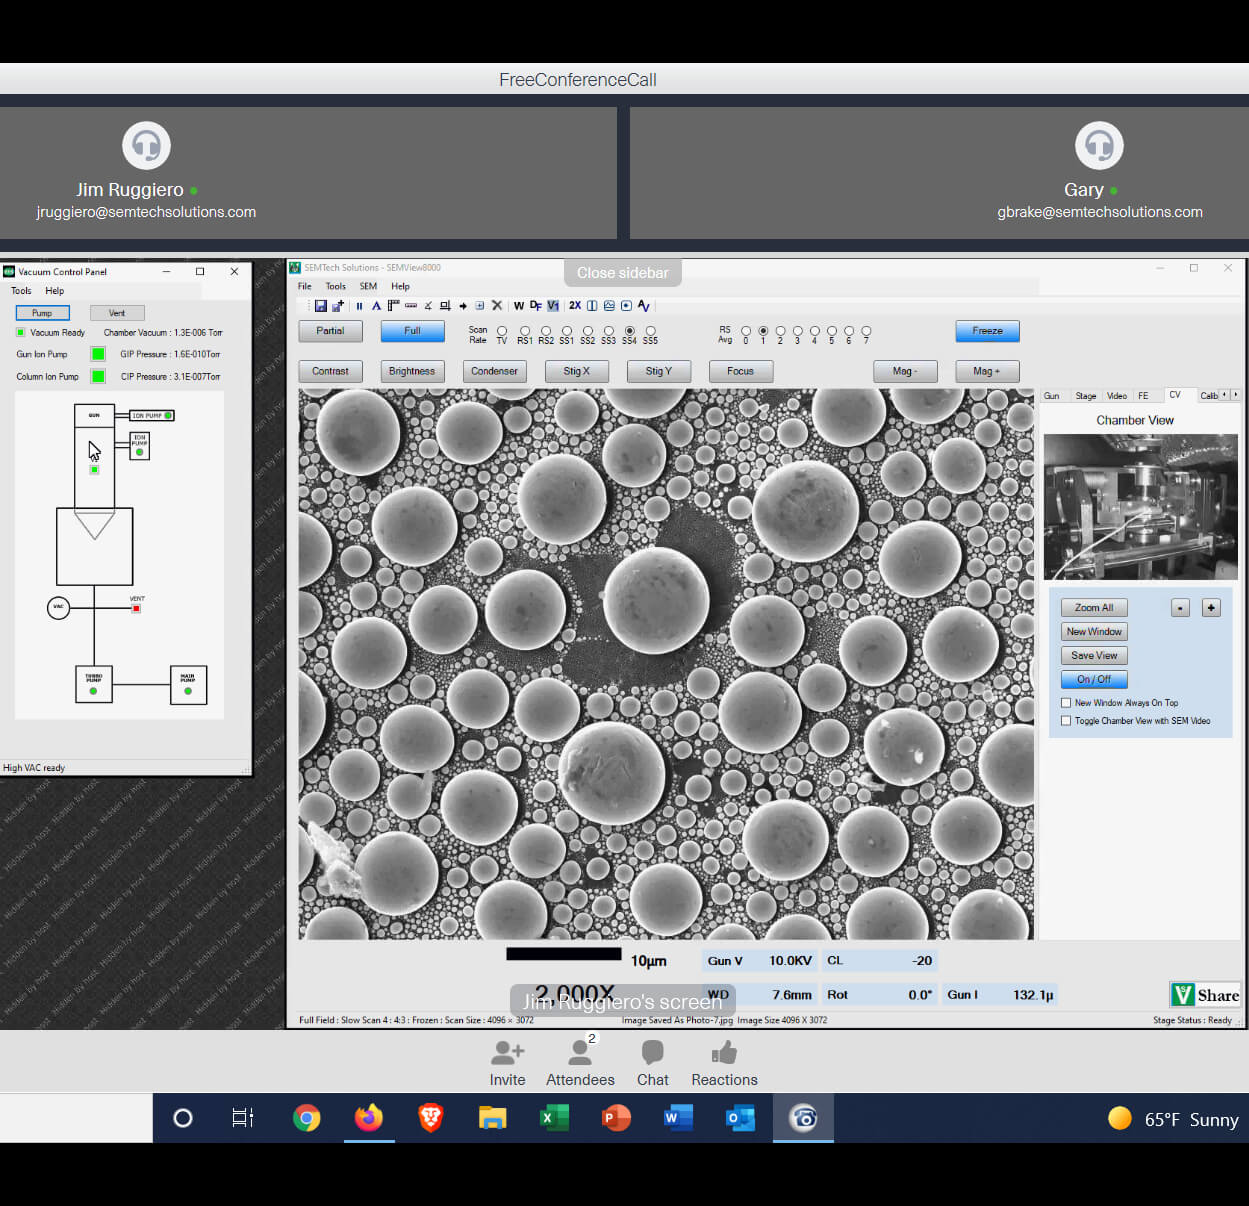
Task: Select the text annotation 'A' tool
Action: tap(376, 306)
